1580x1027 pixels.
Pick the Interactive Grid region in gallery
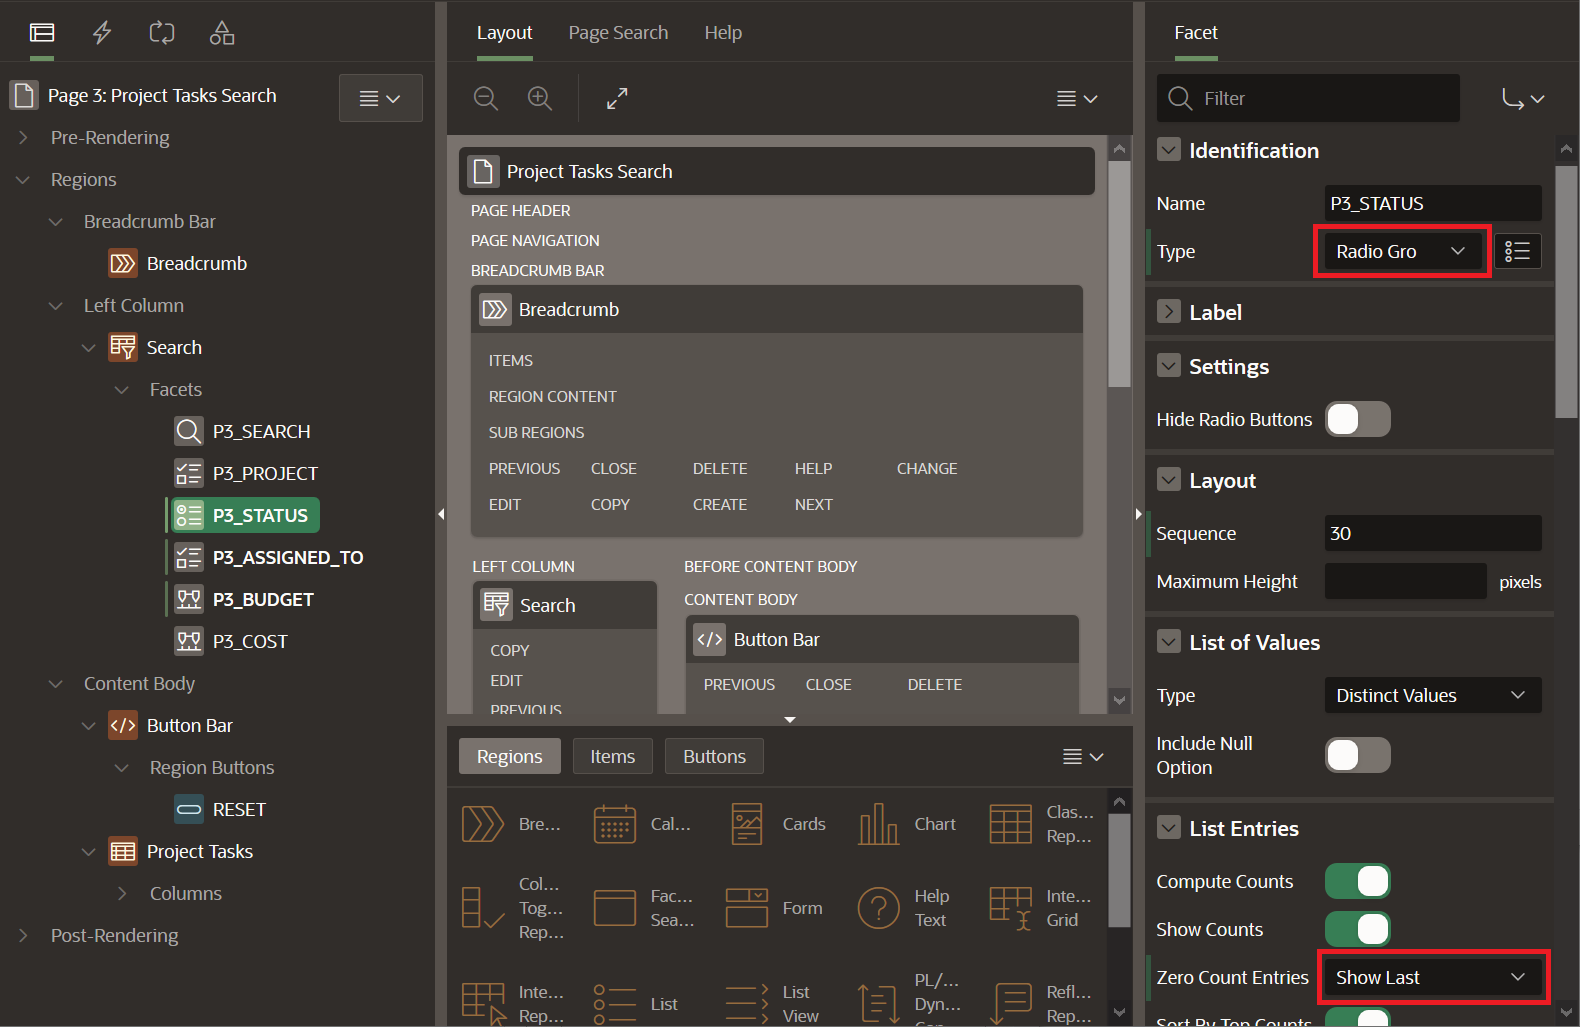click(x=1042, y=908)
